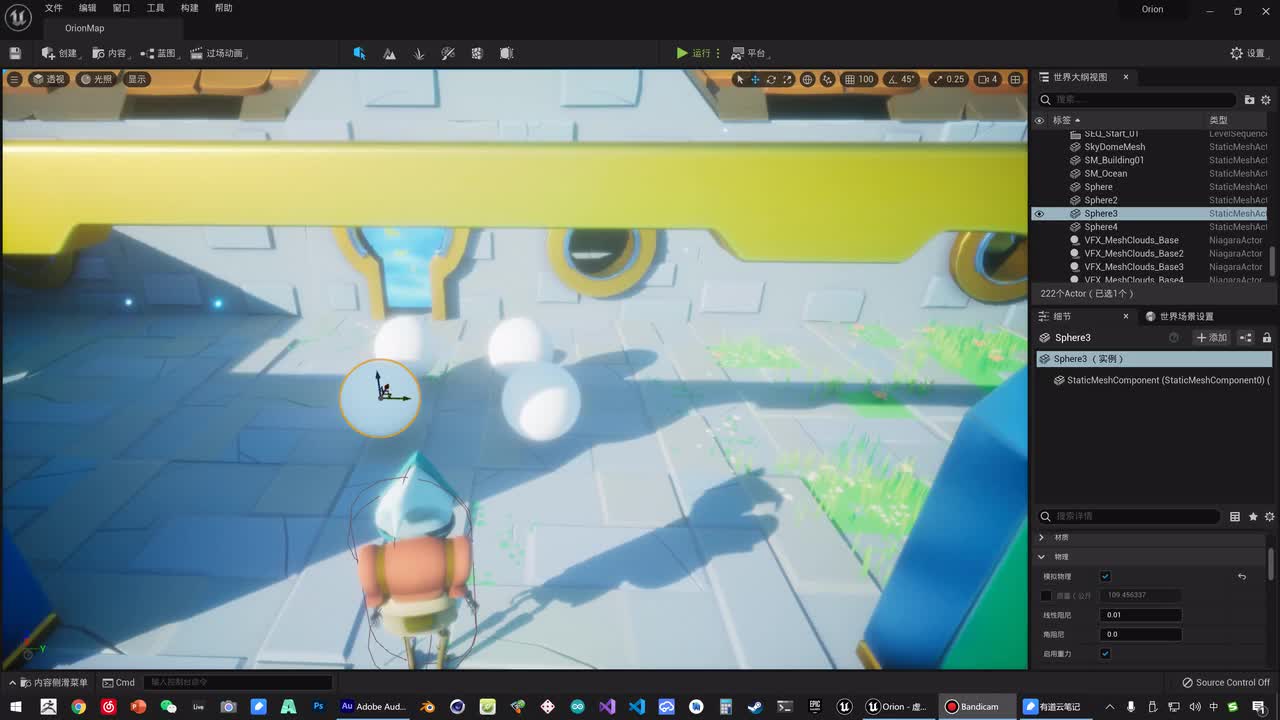The width and height of the screenshot is (1280, 720).
Task: Open the 构建 menu
Action: click(x=189, y=8)
